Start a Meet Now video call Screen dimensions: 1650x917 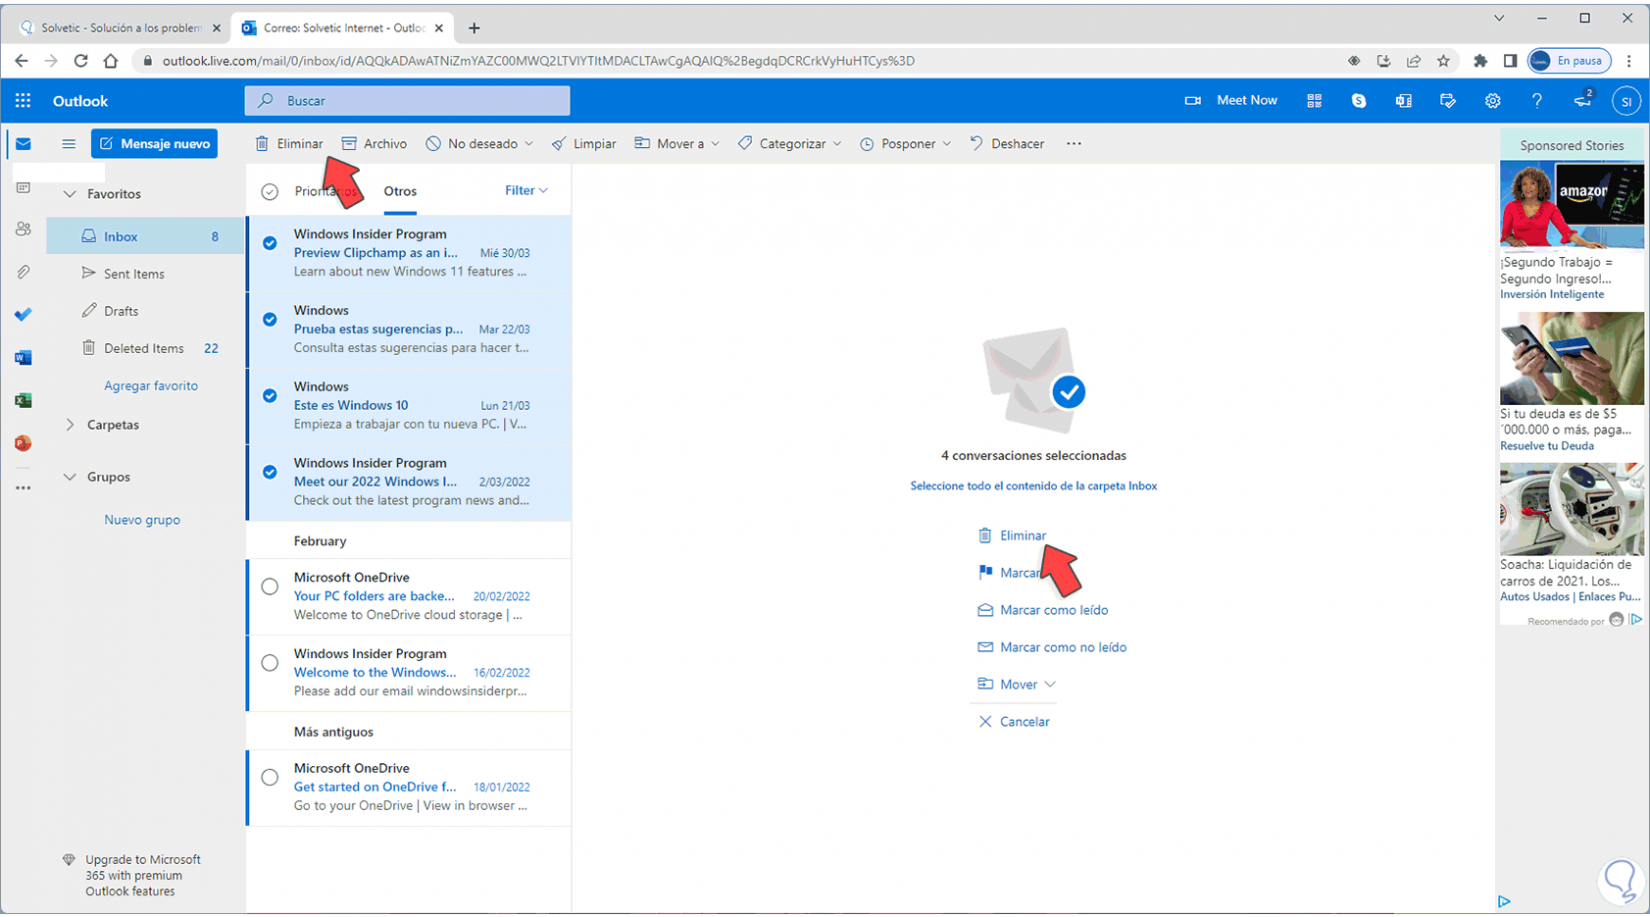1231,101
